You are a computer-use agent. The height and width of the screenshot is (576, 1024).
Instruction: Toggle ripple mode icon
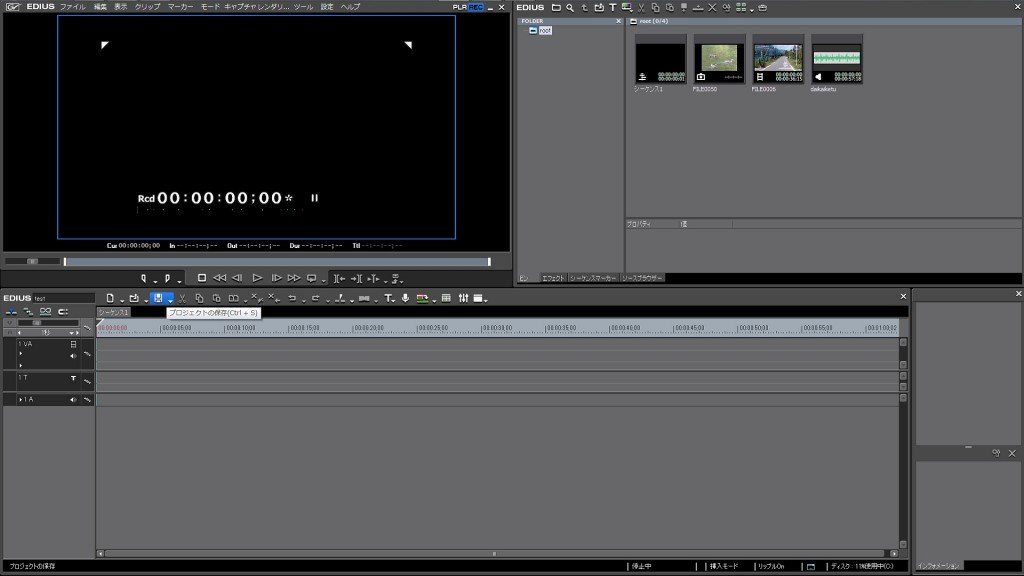point(63,312)
